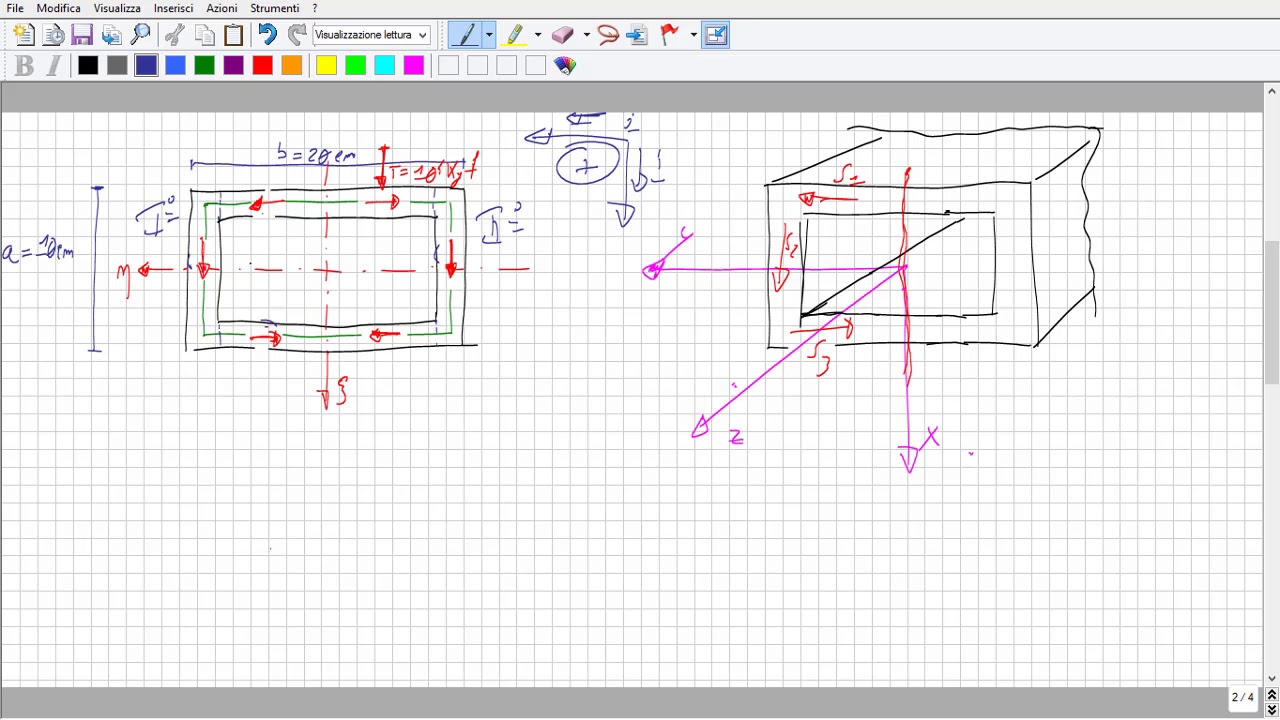Go to previous page with double-up arrow
Image resolution: width=1280 pixels, height=720 pixels.
point(1271,695)
